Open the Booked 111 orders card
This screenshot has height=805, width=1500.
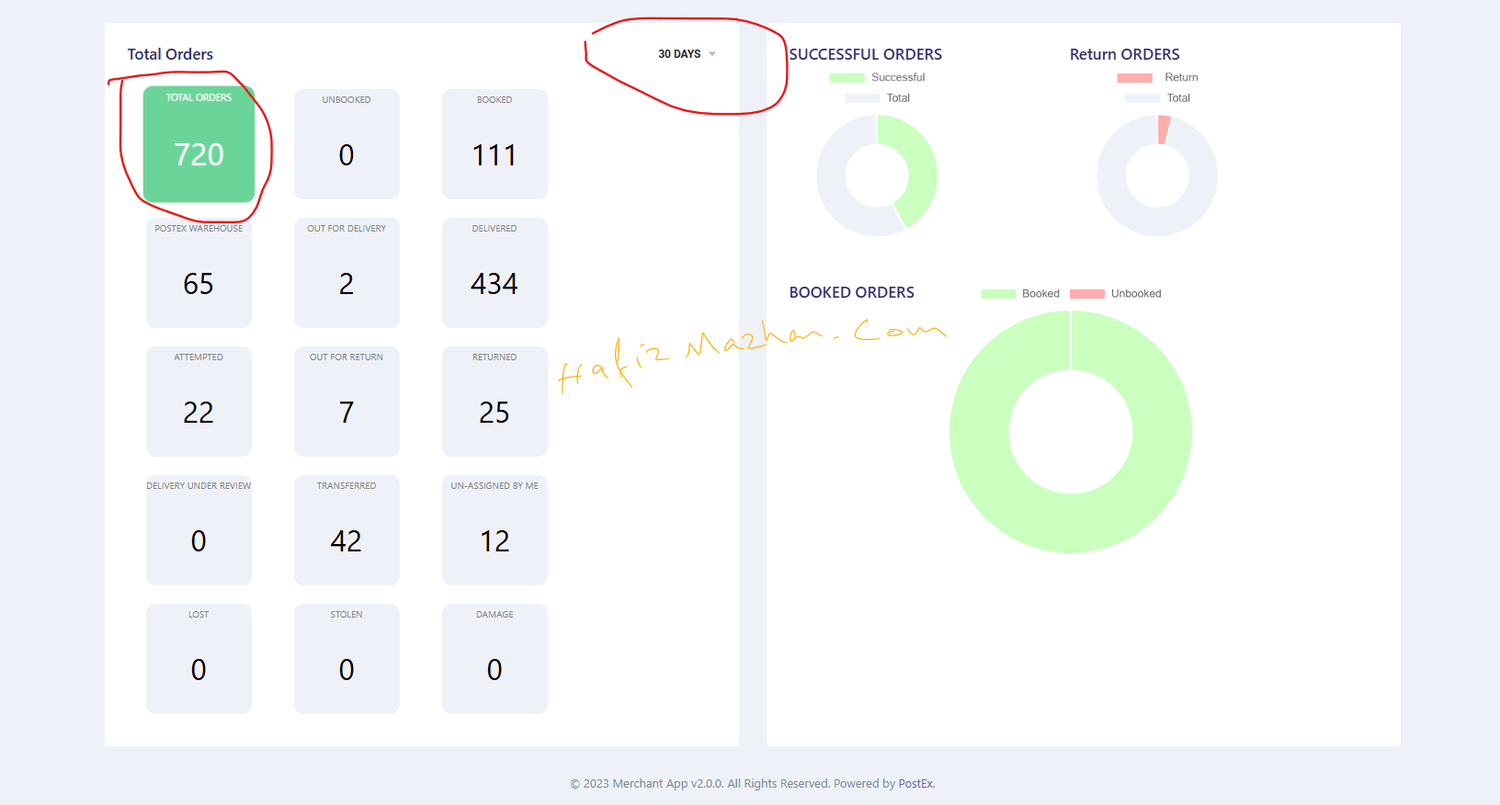click(494, 144)
